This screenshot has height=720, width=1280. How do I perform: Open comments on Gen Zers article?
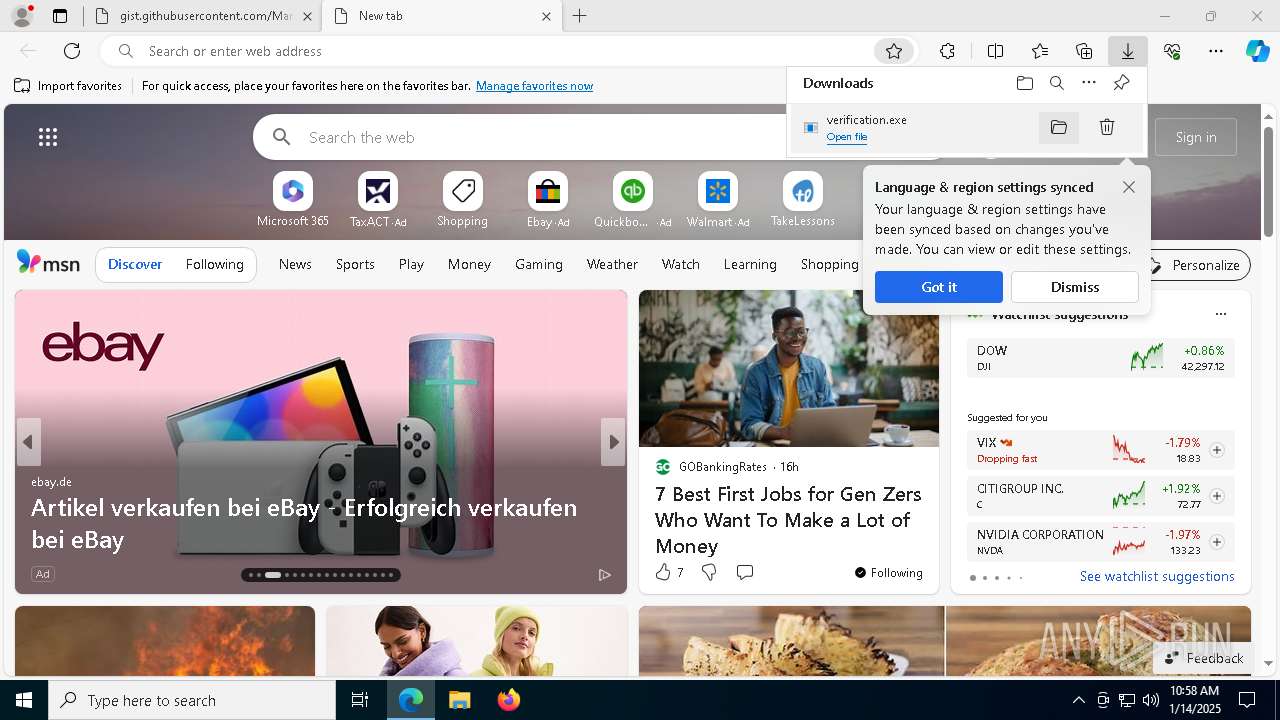click(745, 572)
